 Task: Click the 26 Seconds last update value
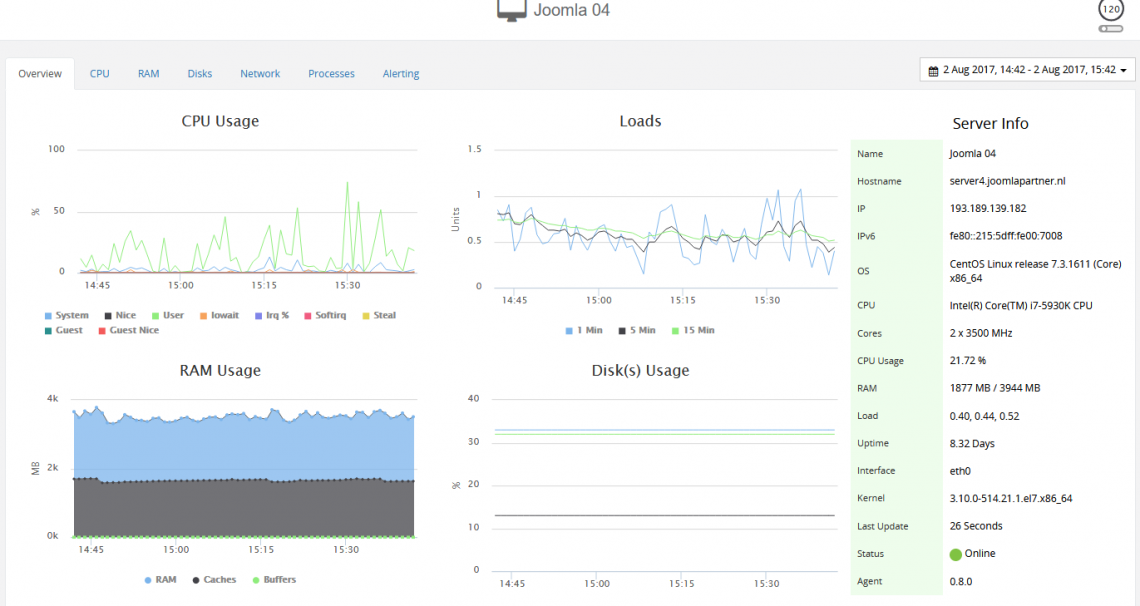[976, 526]
